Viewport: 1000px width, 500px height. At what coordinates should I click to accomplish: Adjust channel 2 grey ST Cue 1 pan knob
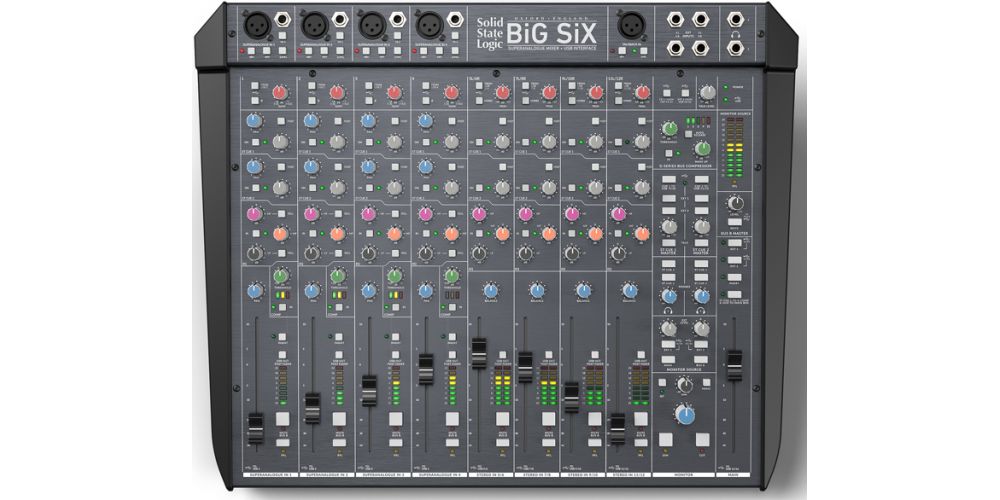[337, 142]
